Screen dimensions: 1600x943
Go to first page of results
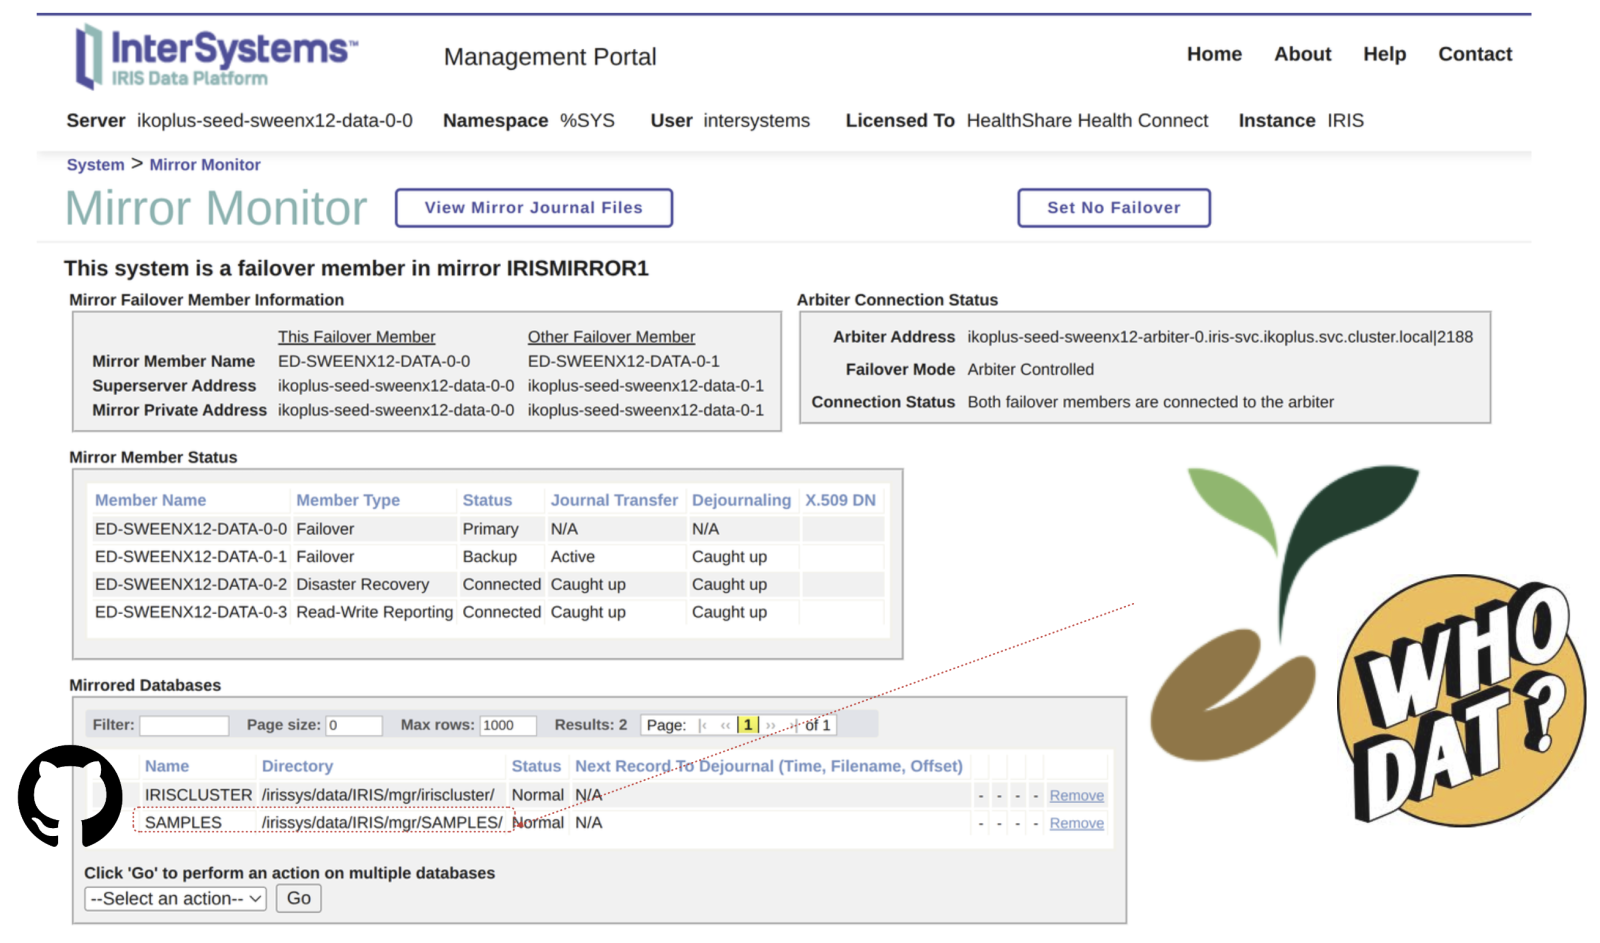703,725
